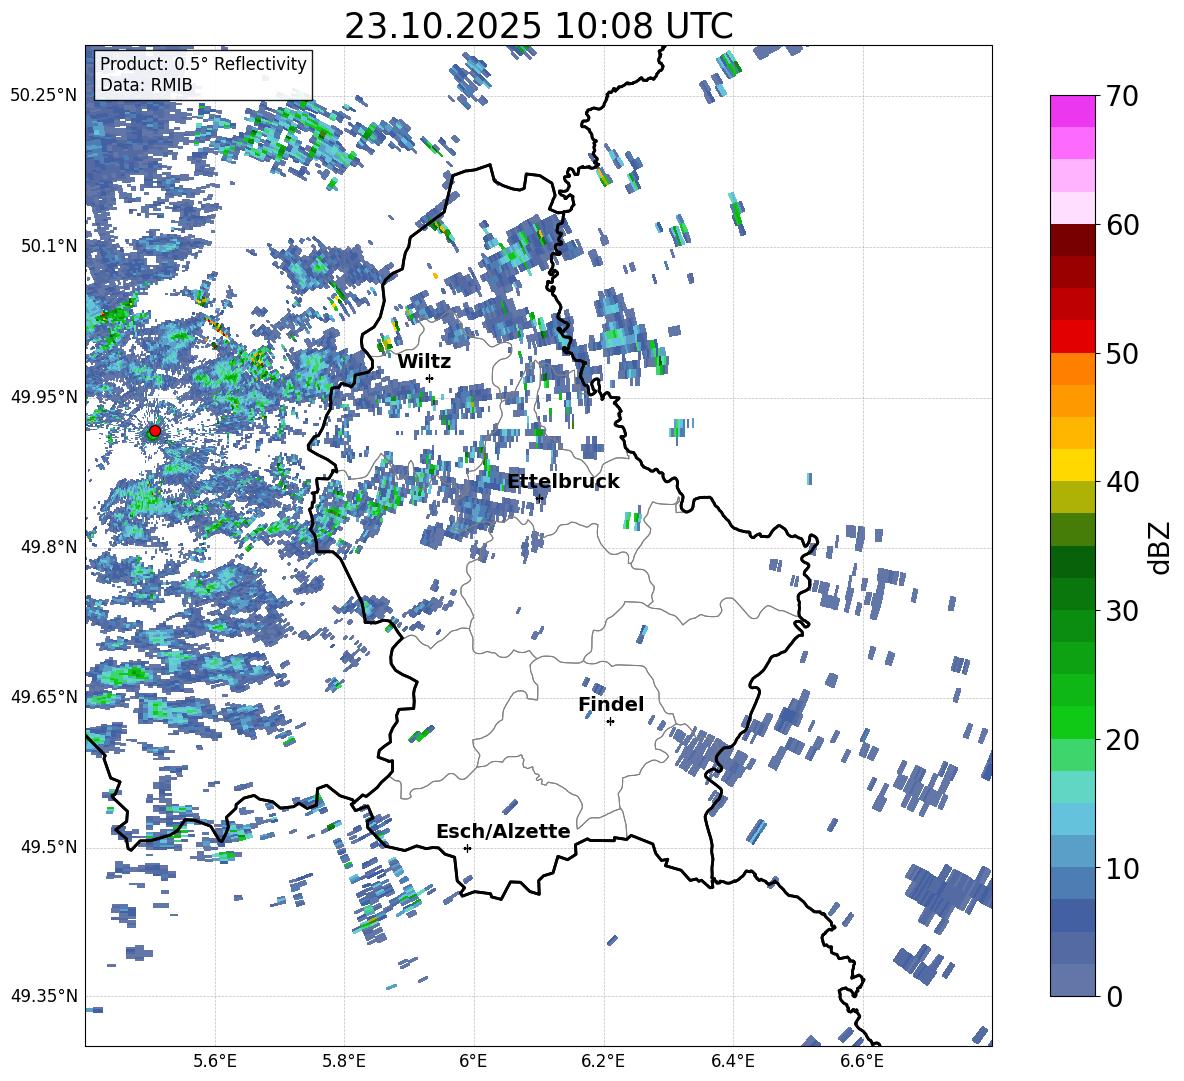The image size is (1184, 1081).
Task: Click the Esch/Alzette station cross marker
Action: coord(467,848)
